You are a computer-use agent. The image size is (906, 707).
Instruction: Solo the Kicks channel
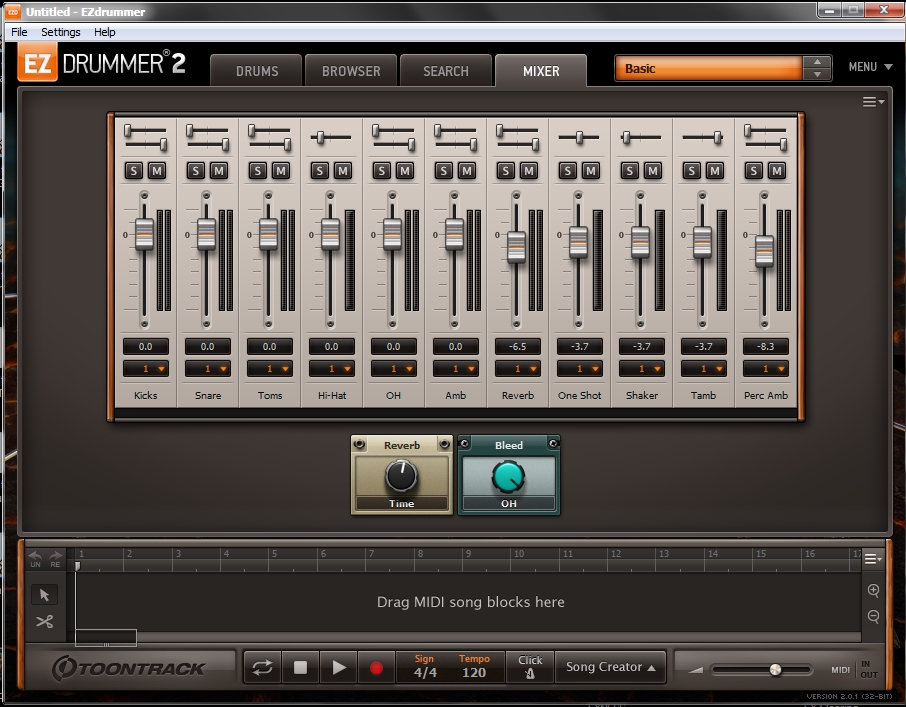coord(133,171)
